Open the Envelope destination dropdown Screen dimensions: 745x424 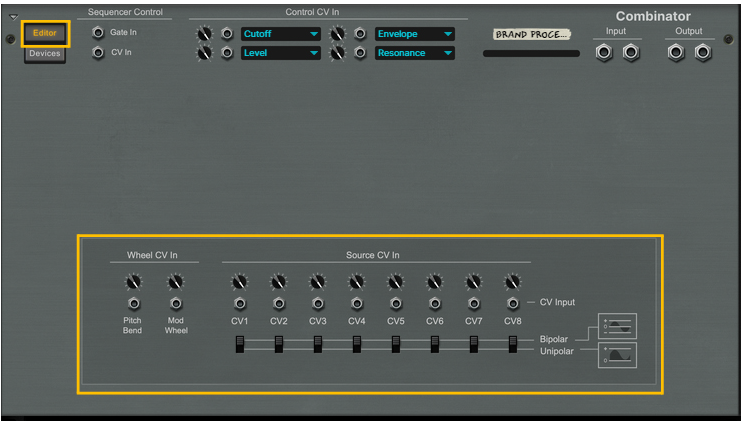pos(415,34)
